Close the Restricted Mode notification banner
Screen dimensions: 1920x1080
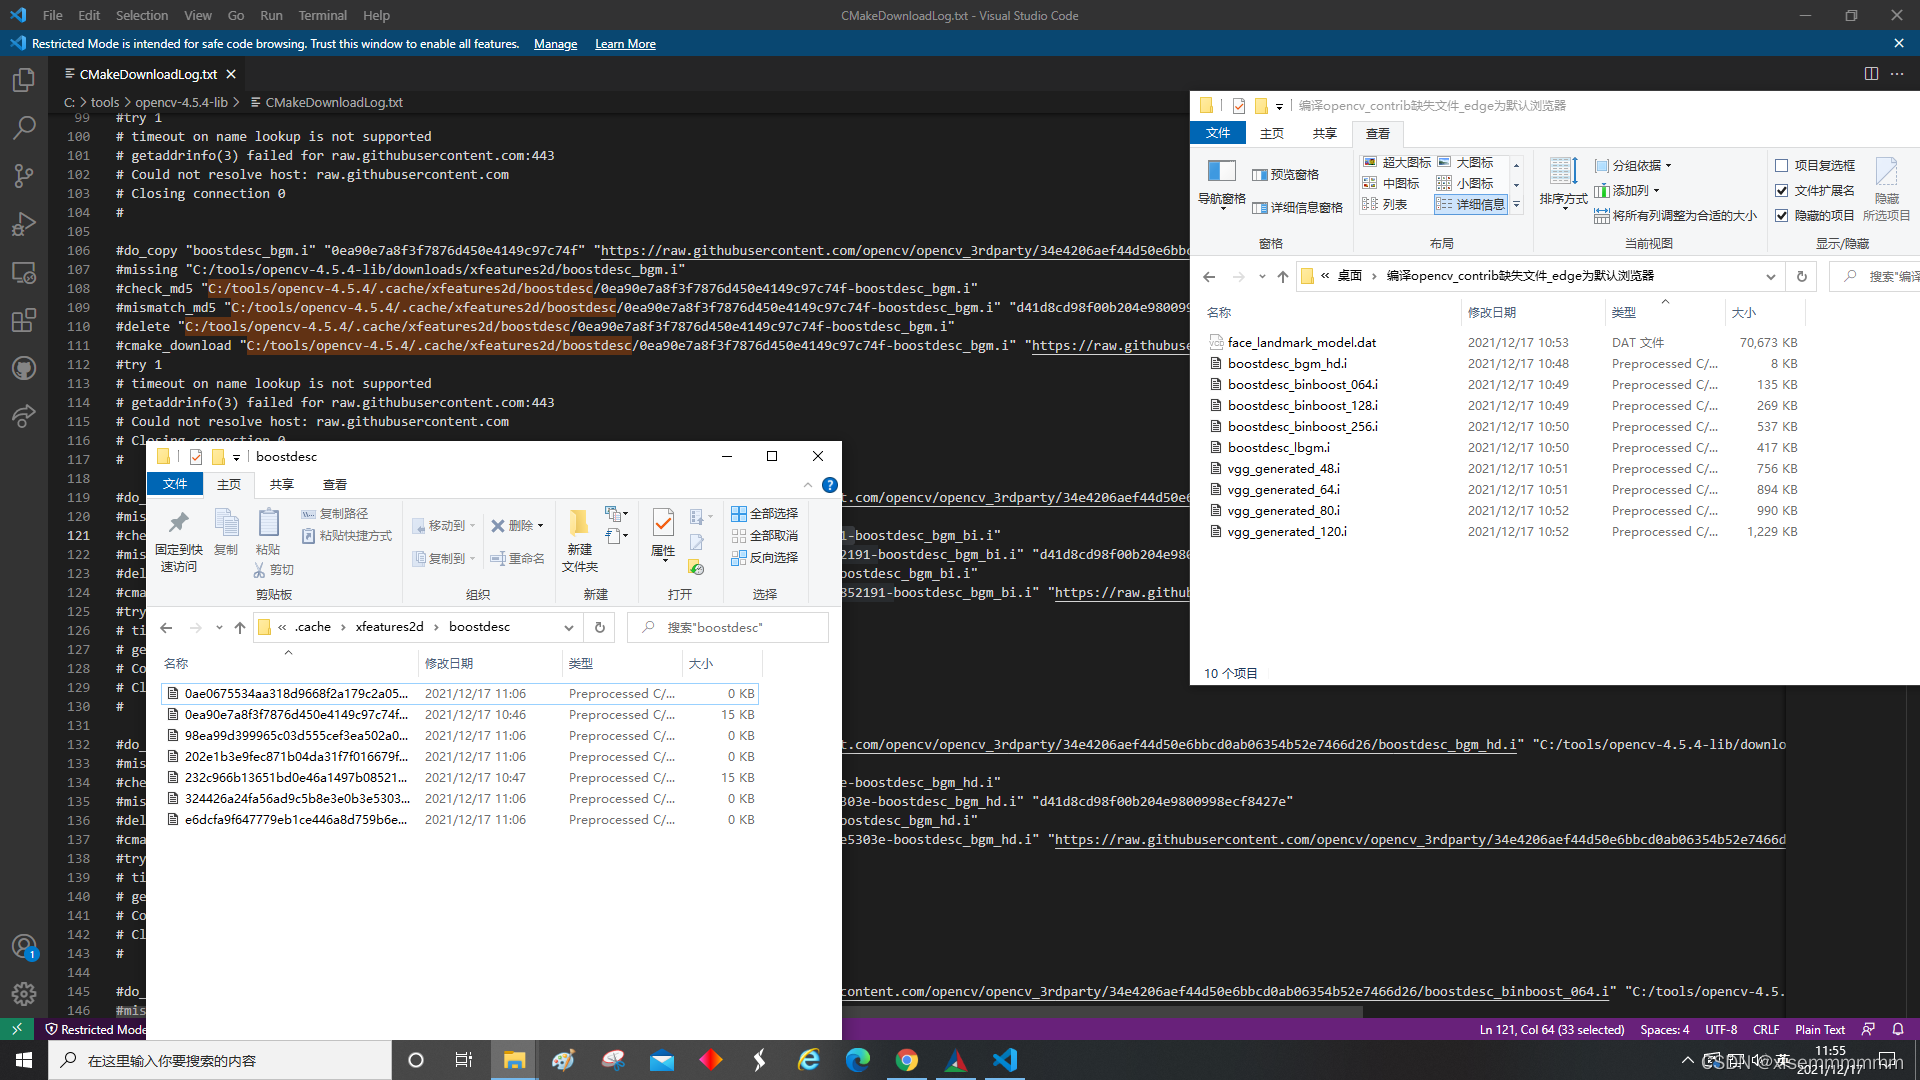[1899, 43]
